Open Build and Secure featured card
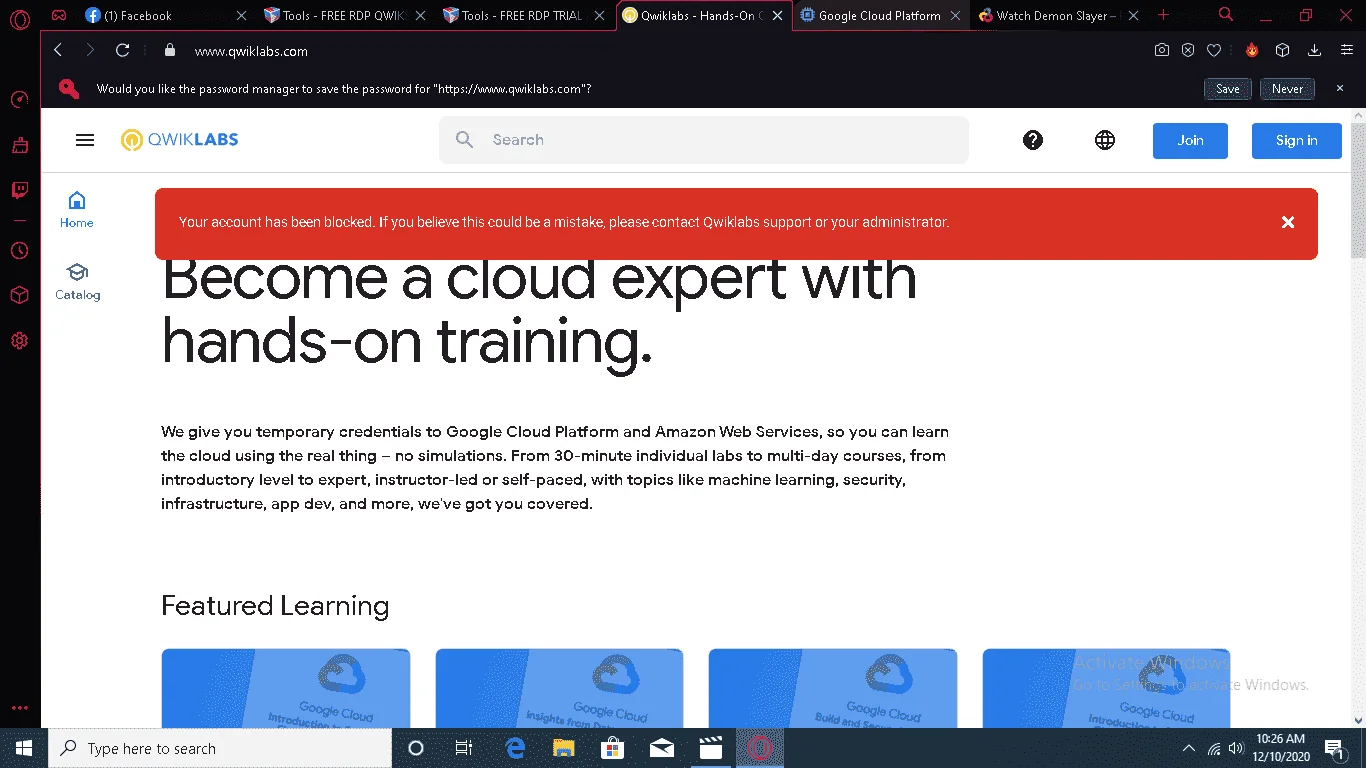The image size is (1366, 768). [x=833, y=688]
